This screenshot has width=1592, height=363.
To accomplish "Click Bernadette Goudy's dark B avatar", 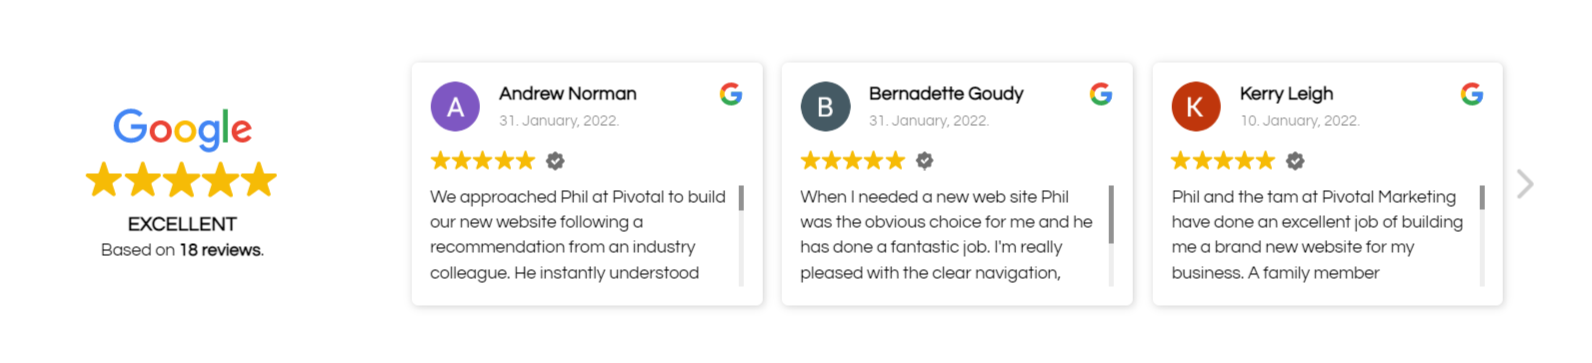I will (825, 107).
